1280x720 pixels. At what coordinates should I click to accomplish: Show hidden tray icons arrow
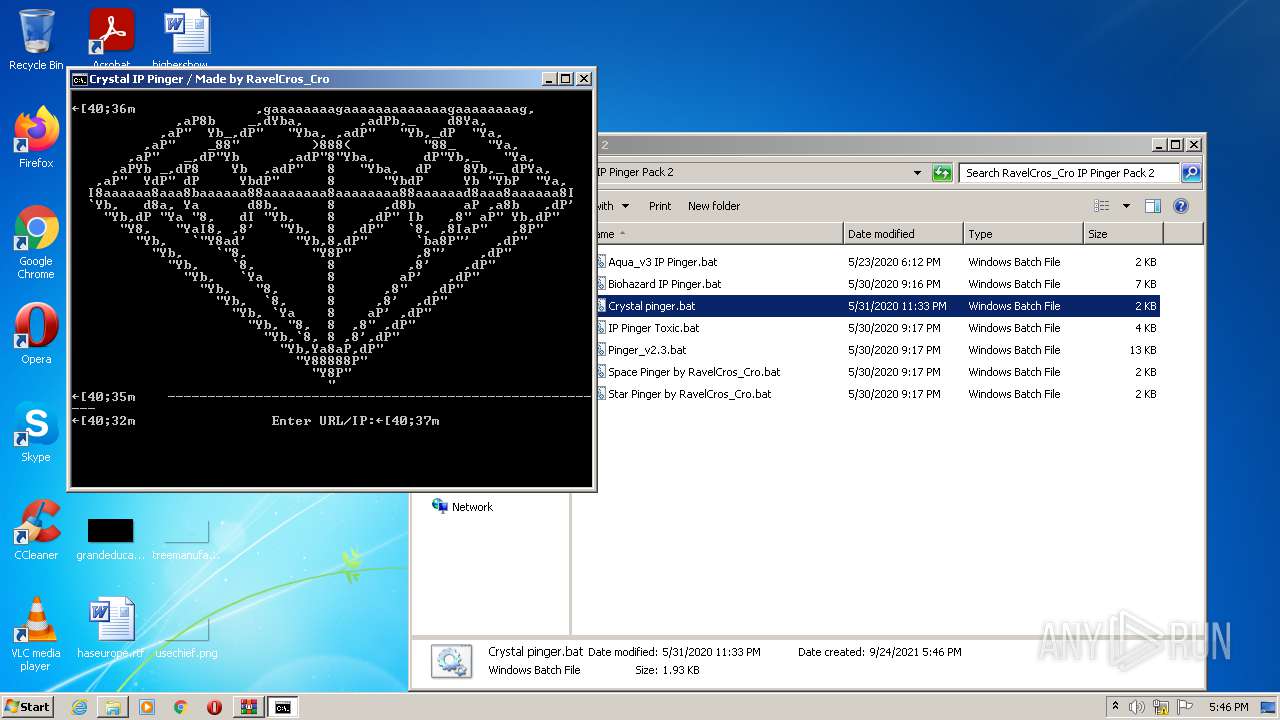pyautogui.click(x=1115, y=707)
